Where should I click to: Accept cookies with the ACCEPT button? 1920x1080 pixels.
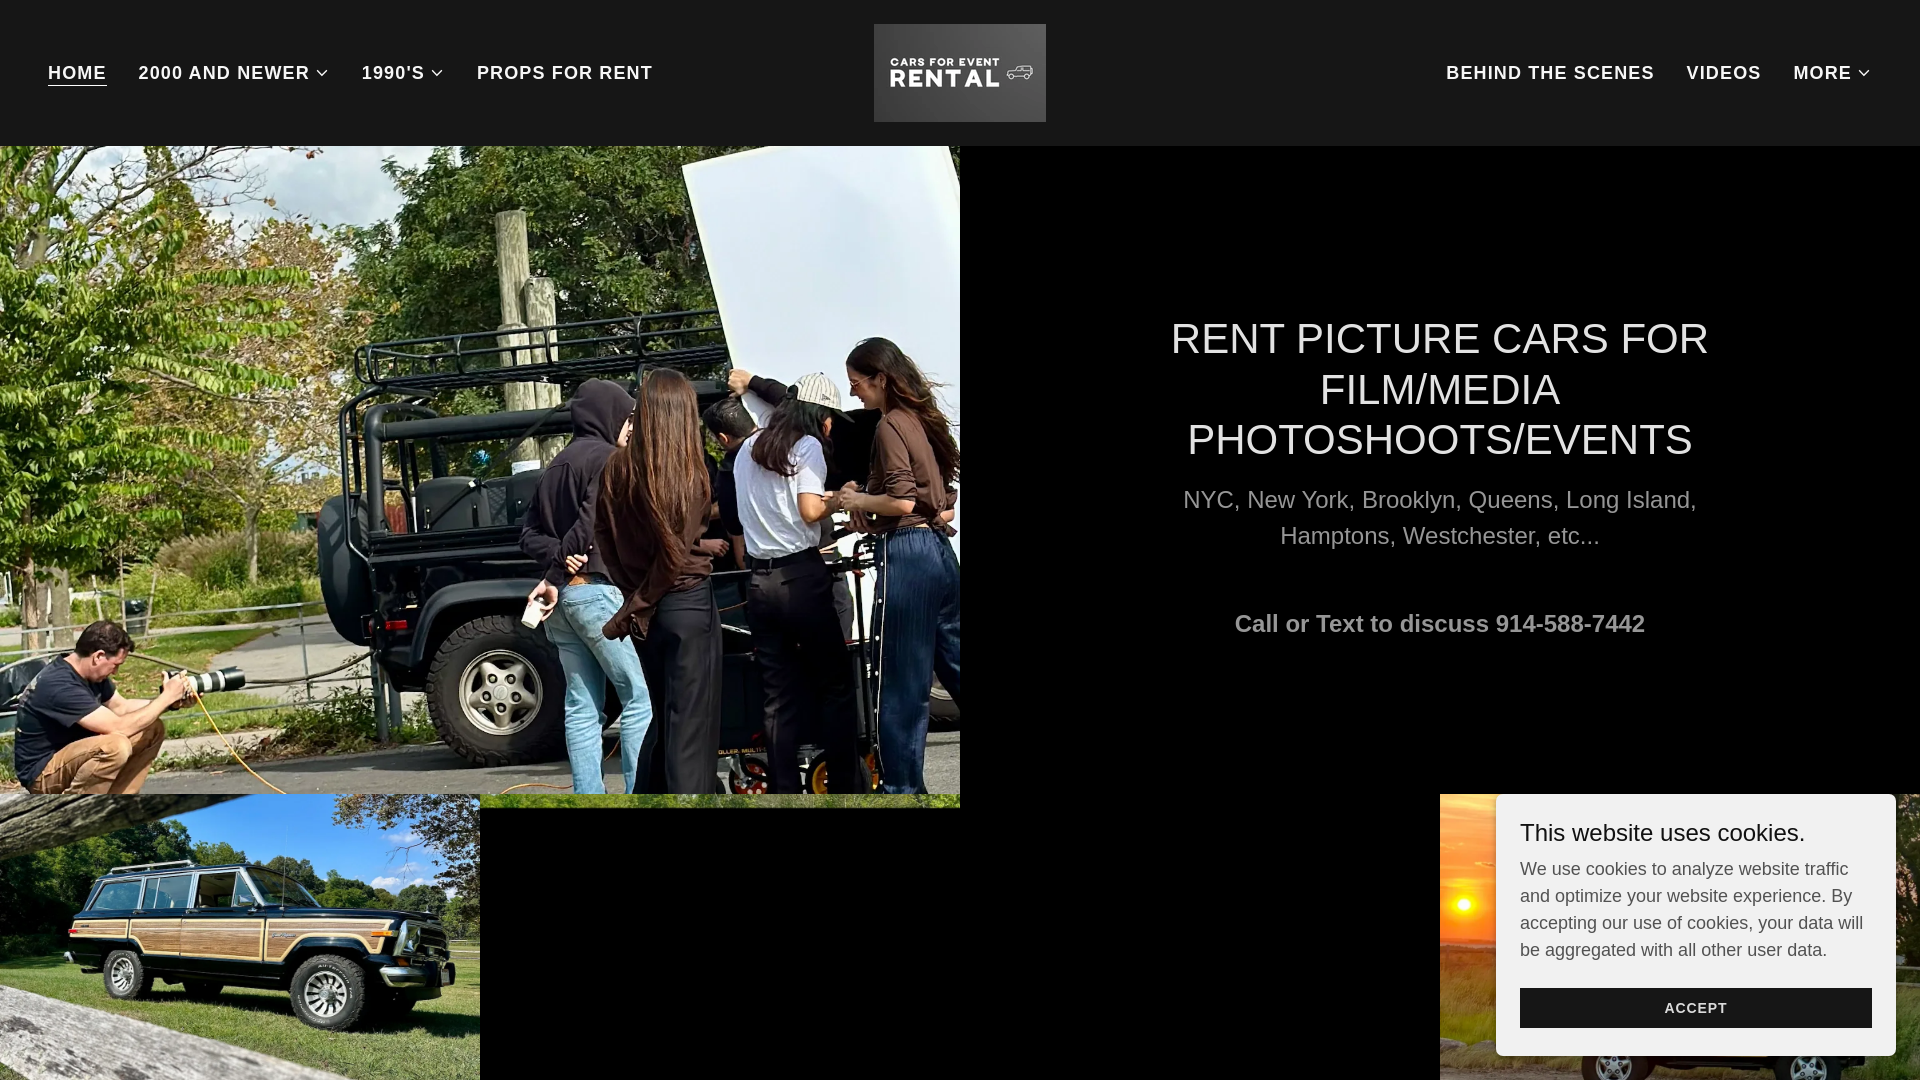pyautogui.click(x=1695, y=1008)
